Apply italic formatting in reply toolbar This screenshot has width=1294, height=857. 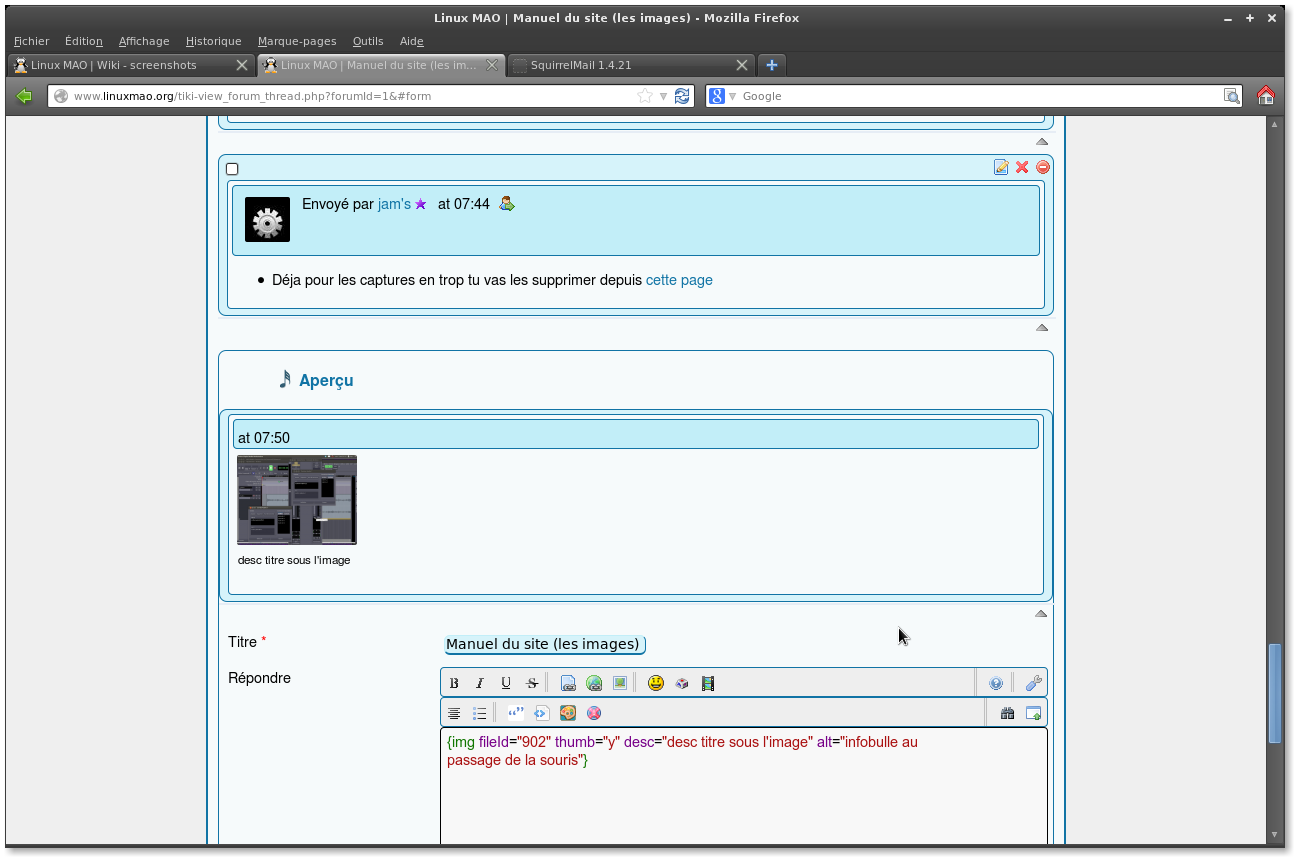coord(480,683)
